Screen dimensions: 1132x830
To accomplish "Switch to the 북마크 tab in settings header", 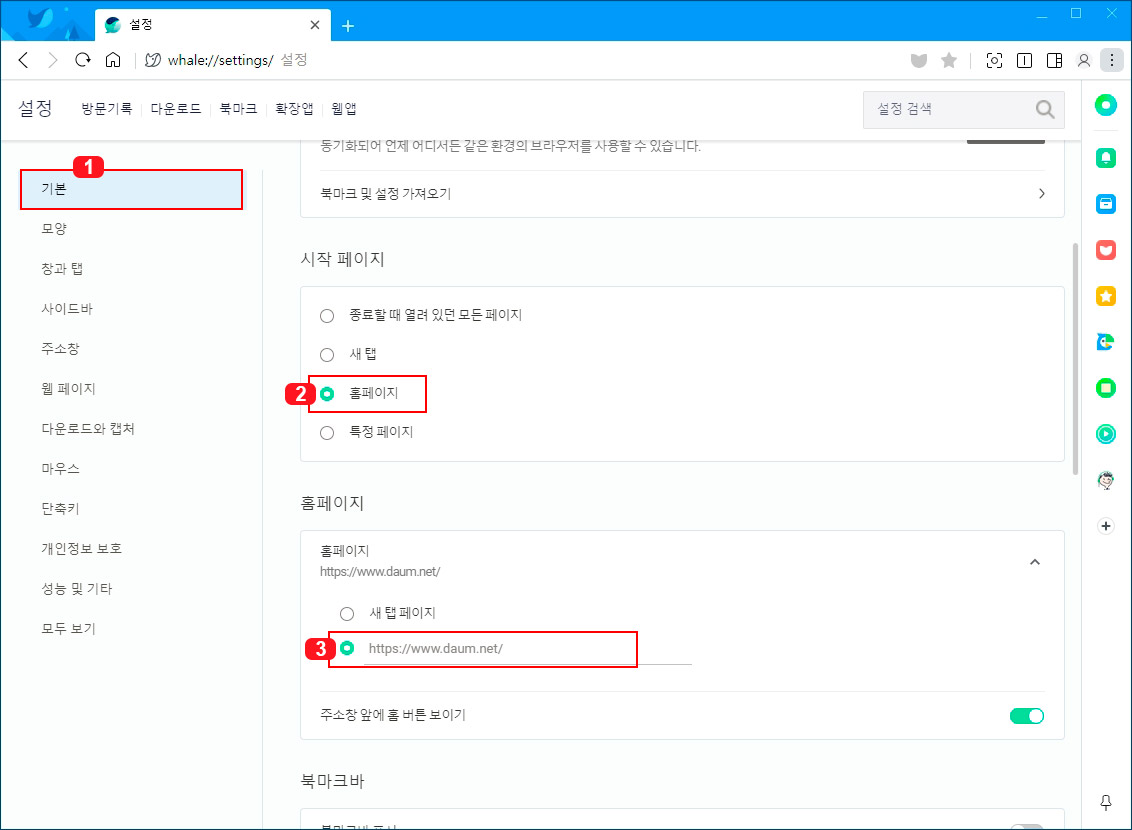I will tap(237, 108).
